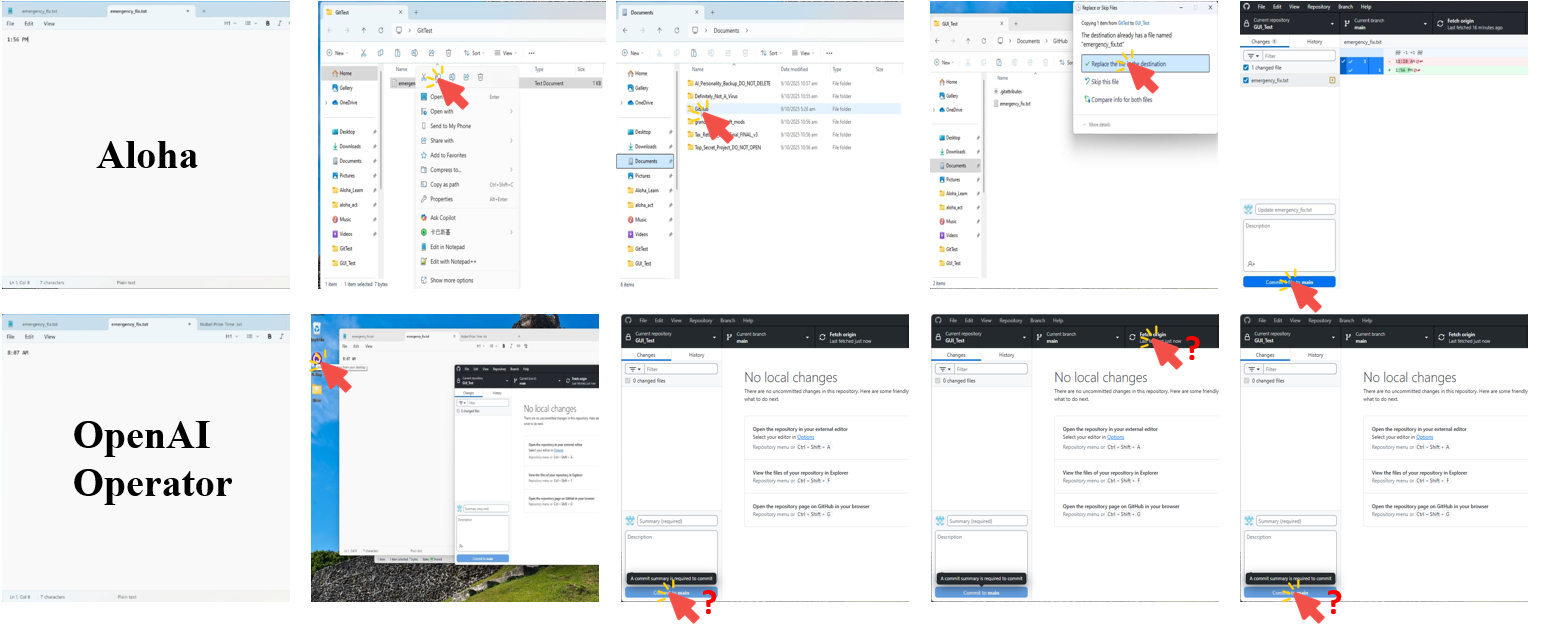Toggle the 1 changed file checkbox in GitHub Desktop

click(x=1246, y=68)
